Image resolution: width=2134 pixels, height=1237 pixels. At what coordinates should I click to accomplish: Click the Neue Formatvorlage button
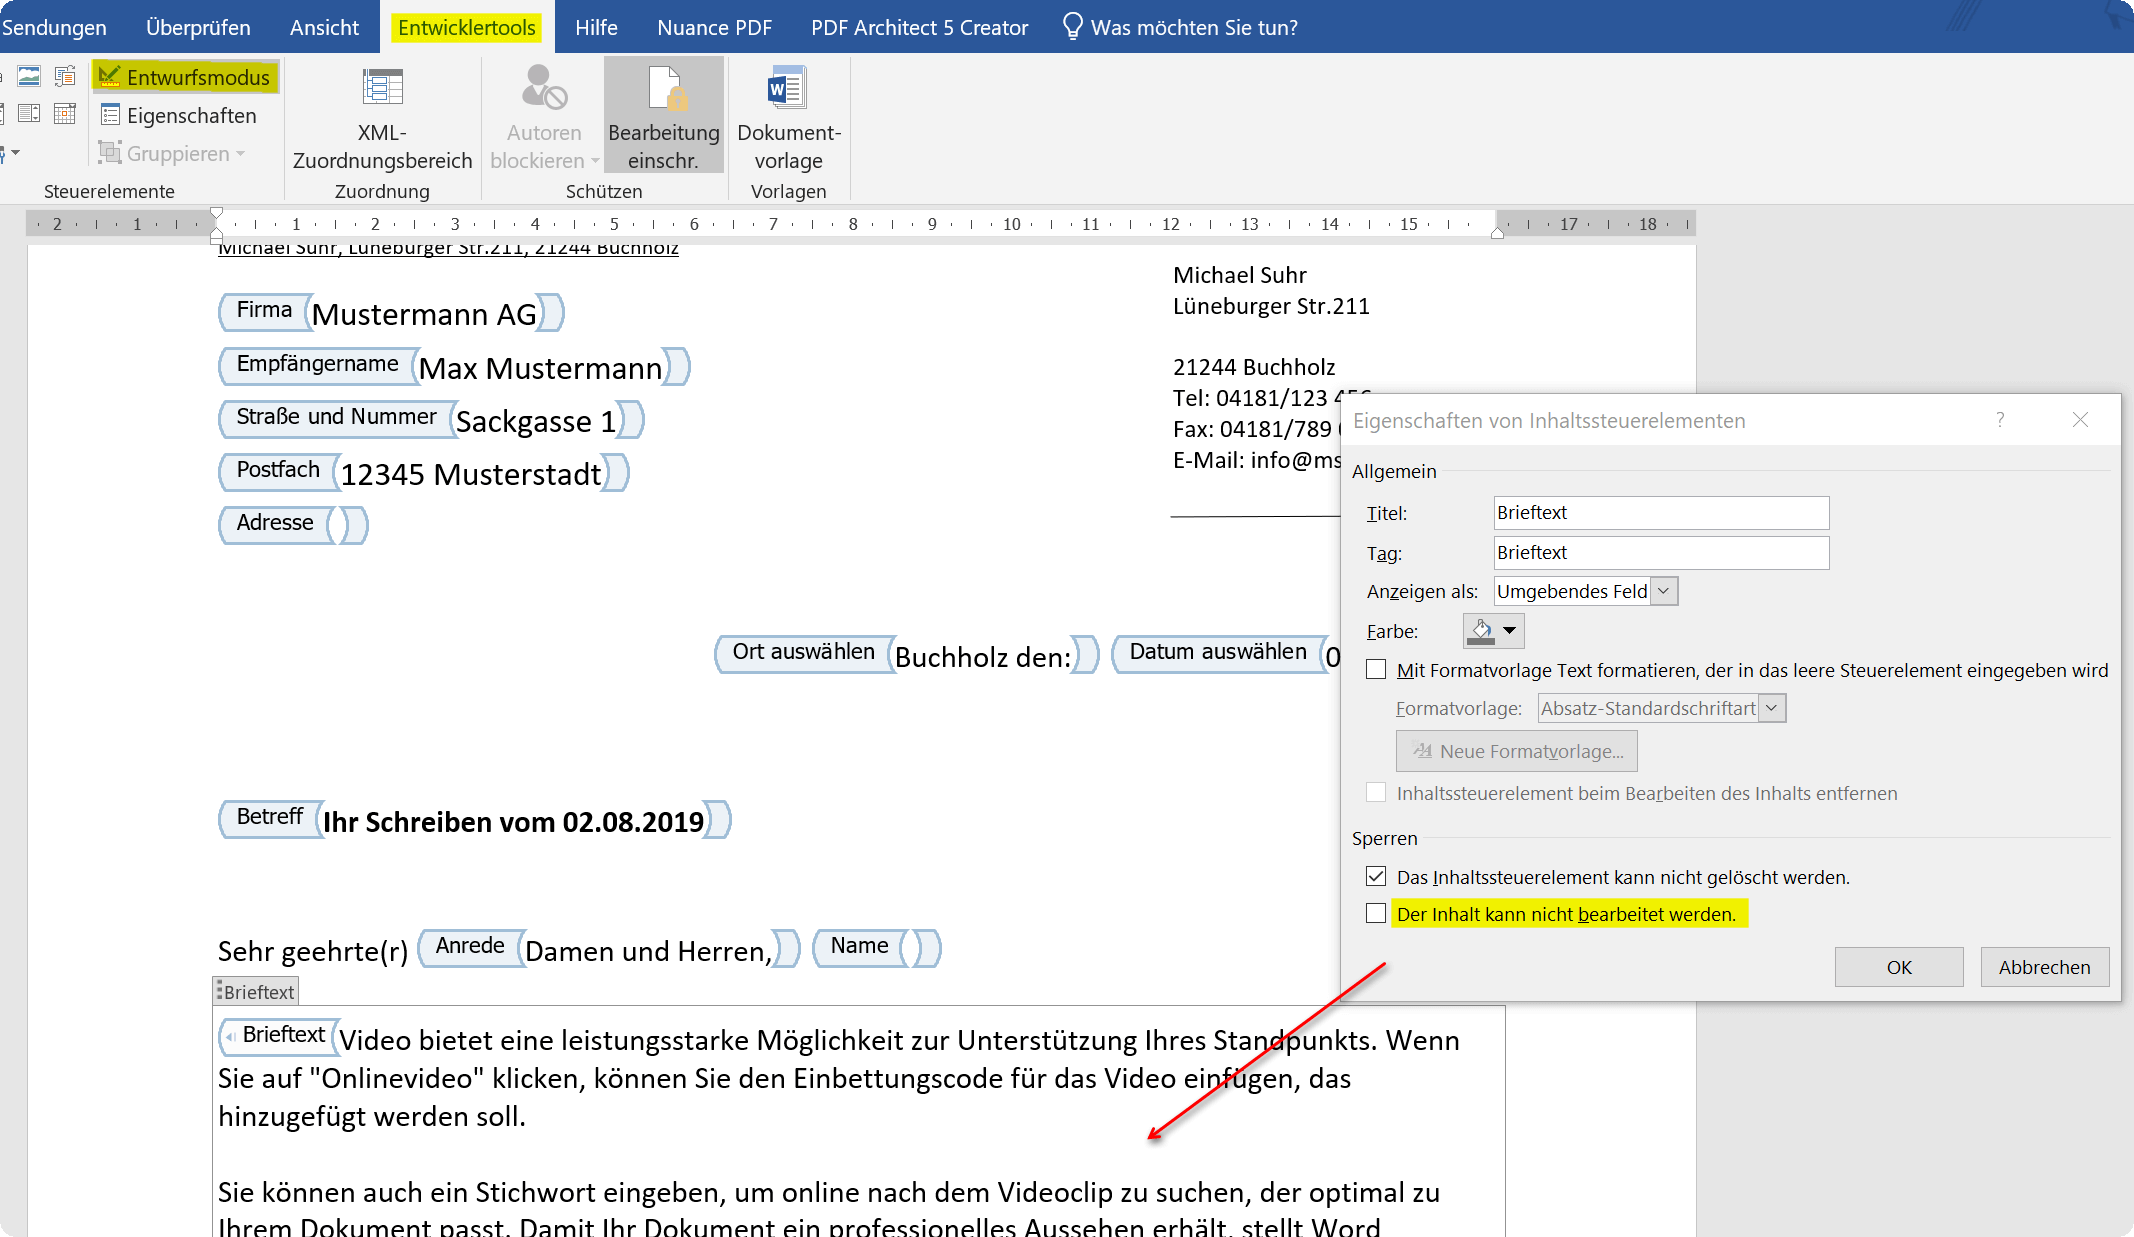click(x=1516, y=751)
